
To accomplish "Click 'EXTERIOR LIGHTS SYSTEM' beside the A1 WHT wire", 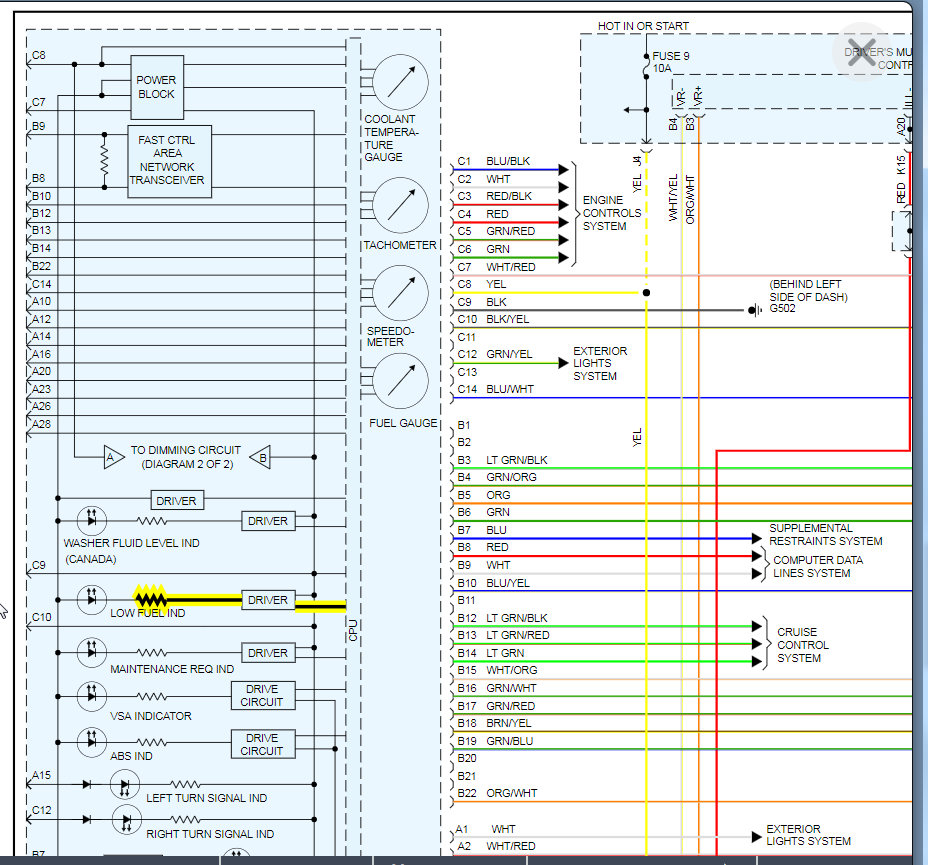I will pos(808,835).
